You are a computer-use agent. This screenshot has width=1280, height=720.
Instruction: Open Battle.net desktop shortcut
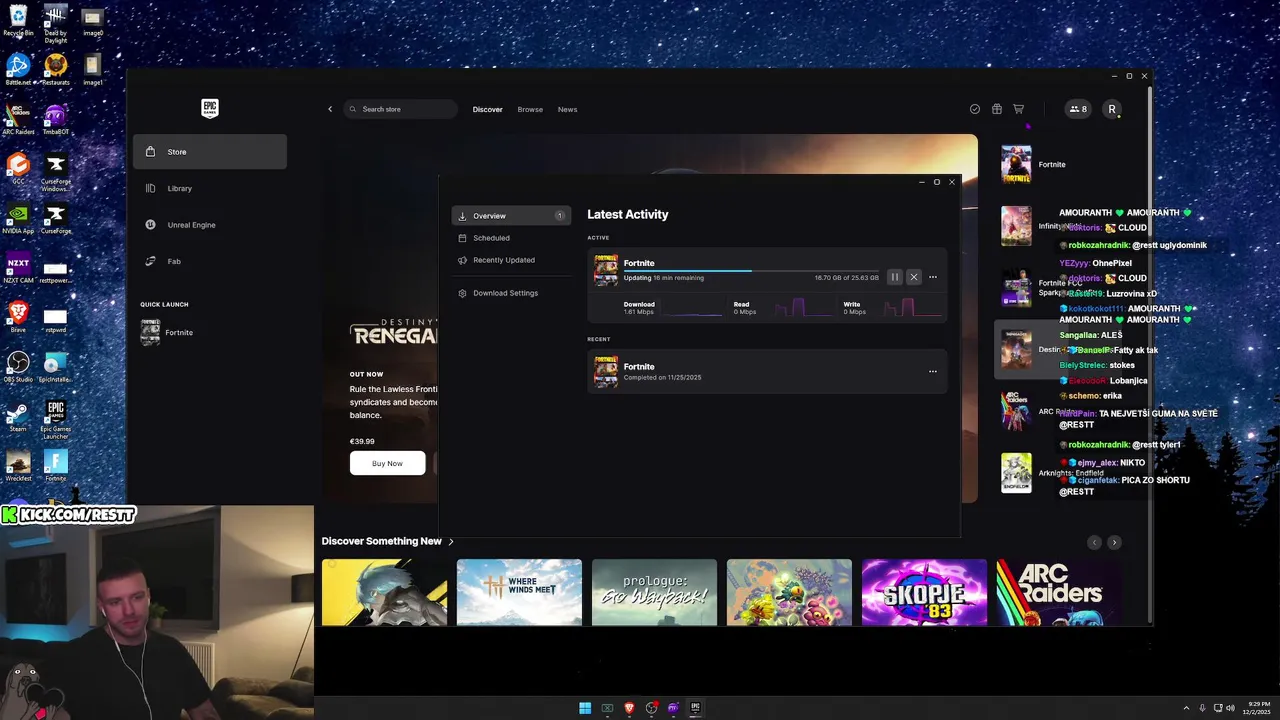pyautogui.click(x=18, y=70)
